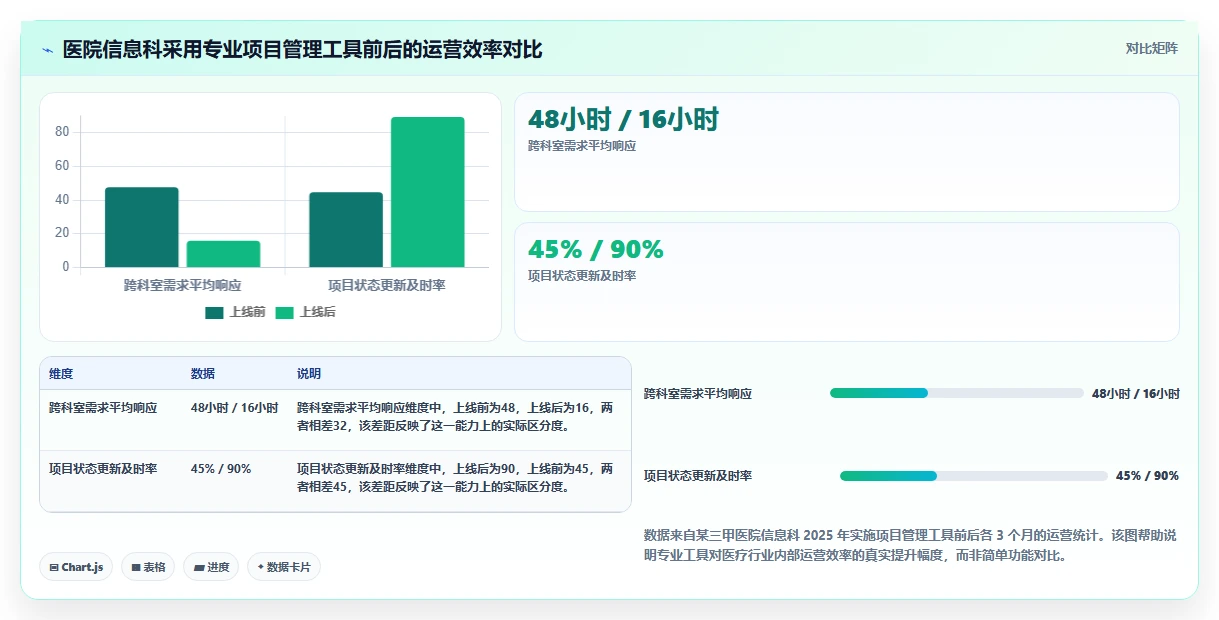Click progress row label 项目状态更新及时率
This screenshot has height=620, width=1219.
[698, 476]
